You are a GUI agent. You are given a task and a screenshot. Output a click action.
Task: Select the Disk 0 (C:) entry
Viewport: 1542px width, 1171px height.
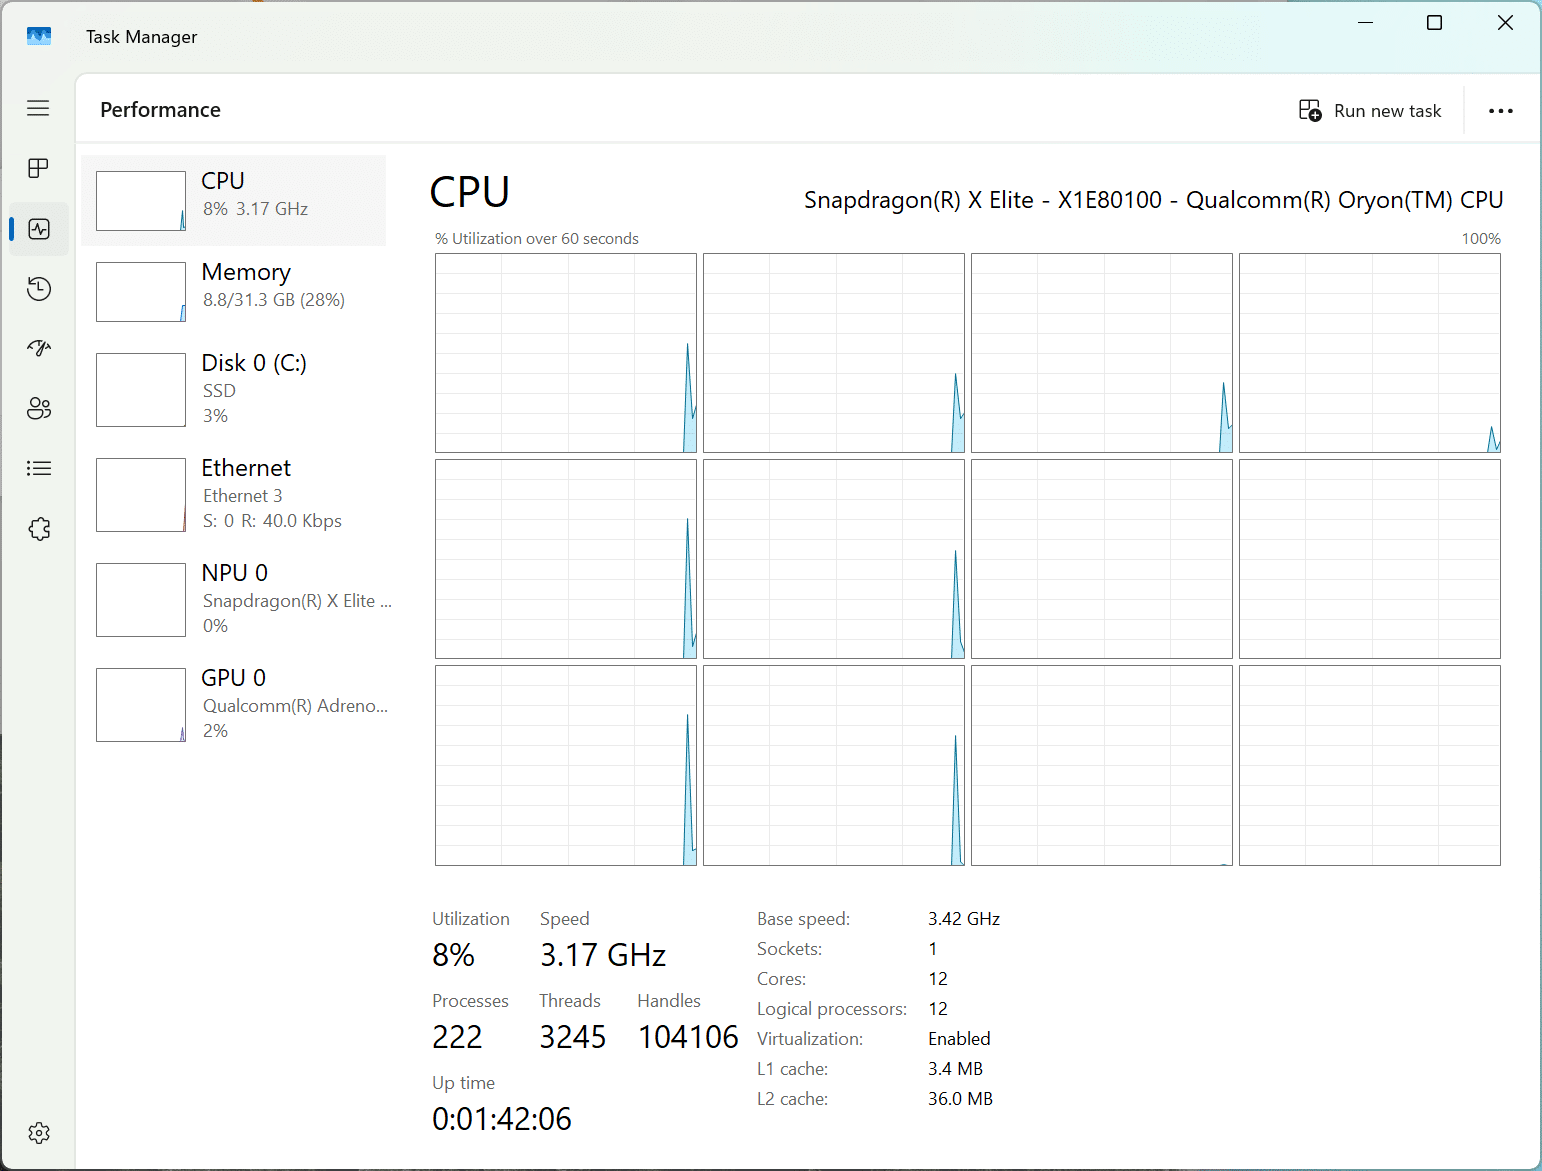click(x=234, y=389)
